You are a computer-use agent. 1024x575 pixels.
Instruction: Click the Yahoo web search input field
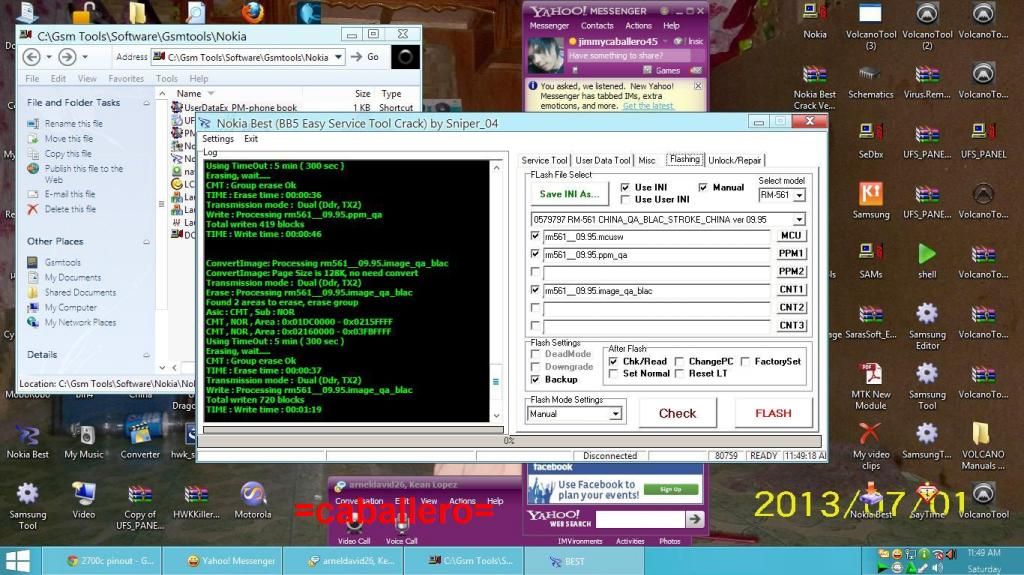605,519
